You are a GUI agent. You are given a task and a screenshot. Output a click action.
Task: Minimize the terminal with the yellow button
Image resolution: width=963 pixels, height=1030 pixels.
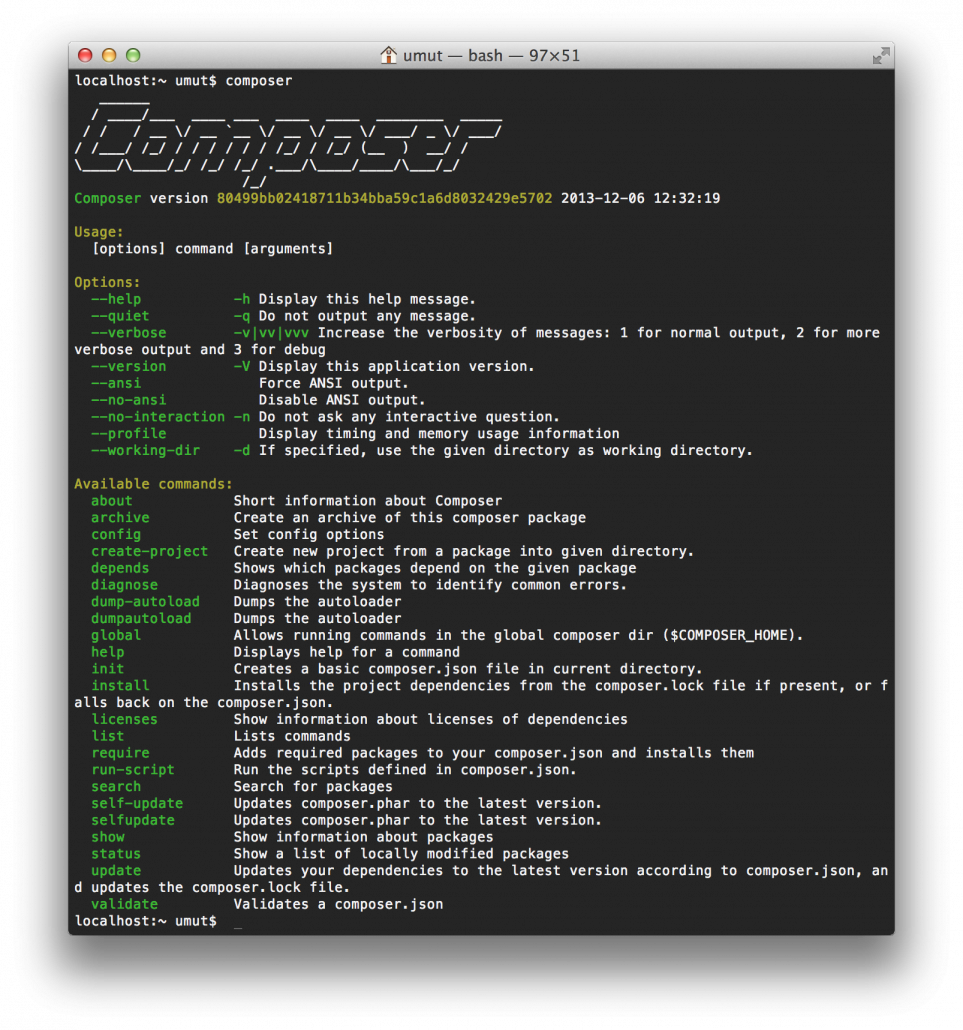tap(109, 55)
